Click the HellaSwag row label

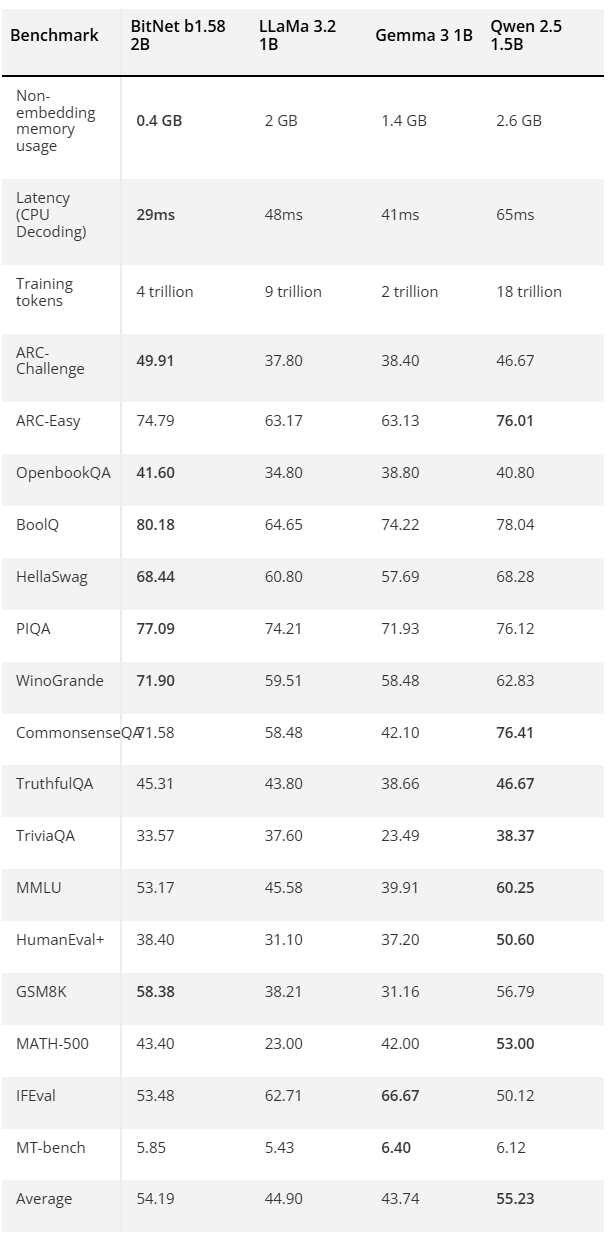pyautogui.click(x=52, y=577)
